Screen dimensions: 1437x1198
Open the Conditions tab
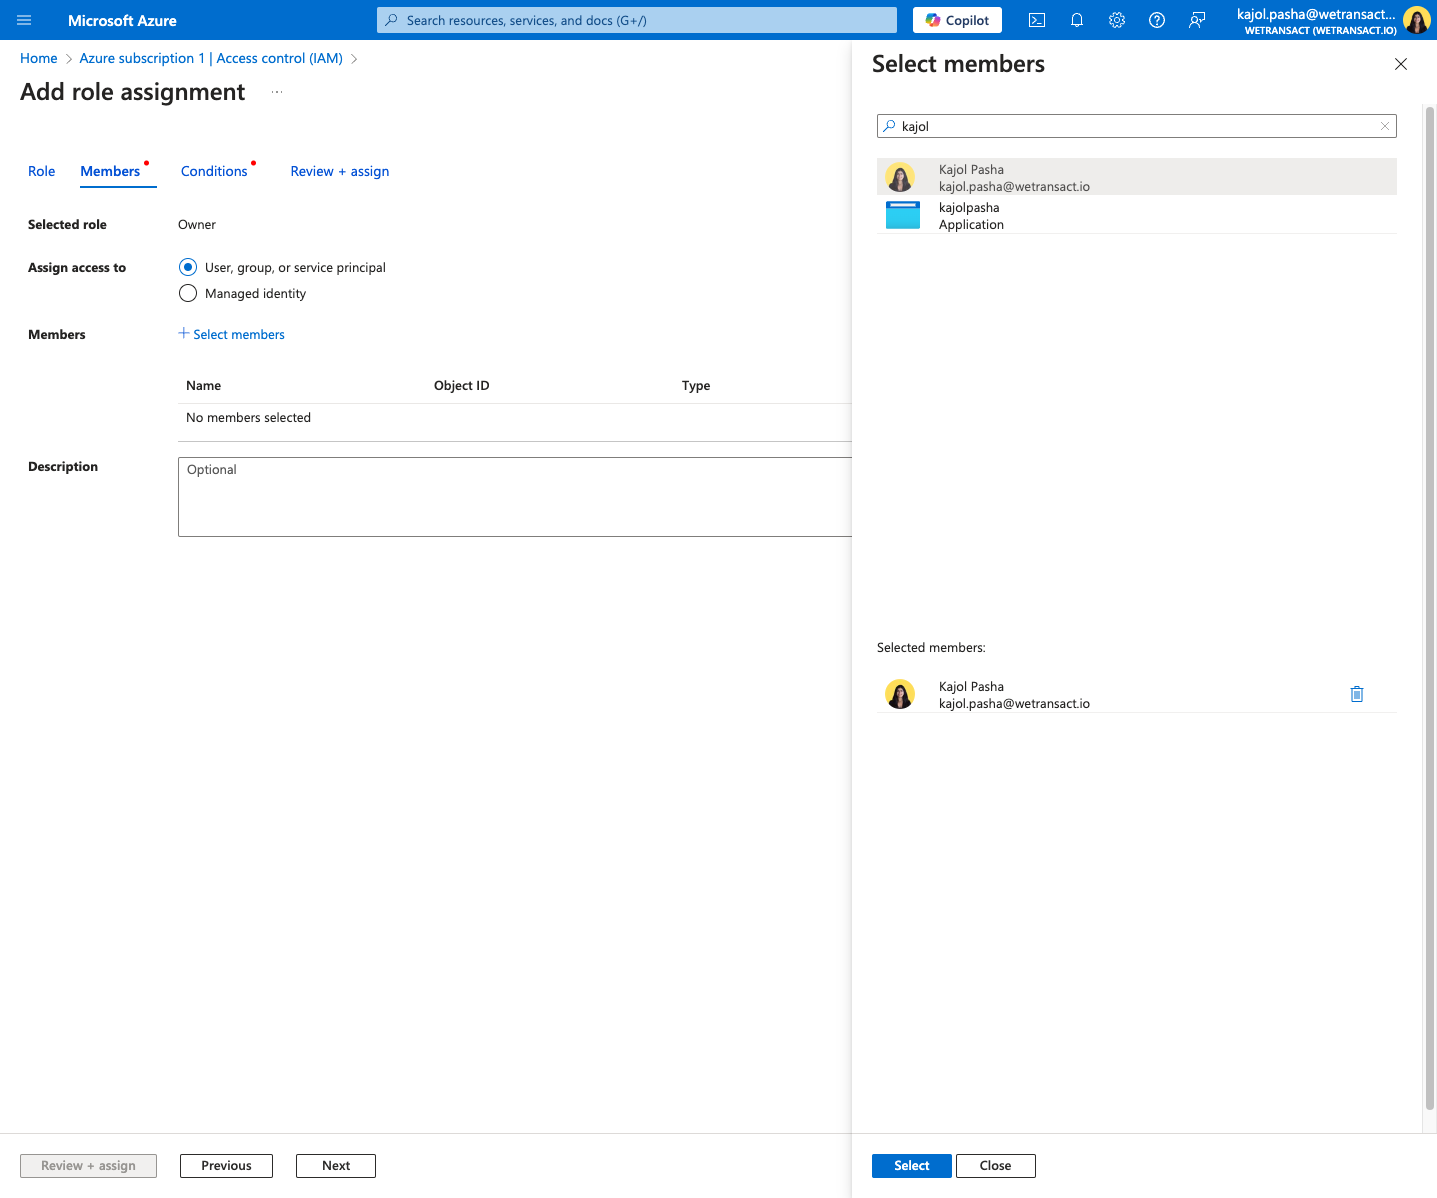pos(214,171)
